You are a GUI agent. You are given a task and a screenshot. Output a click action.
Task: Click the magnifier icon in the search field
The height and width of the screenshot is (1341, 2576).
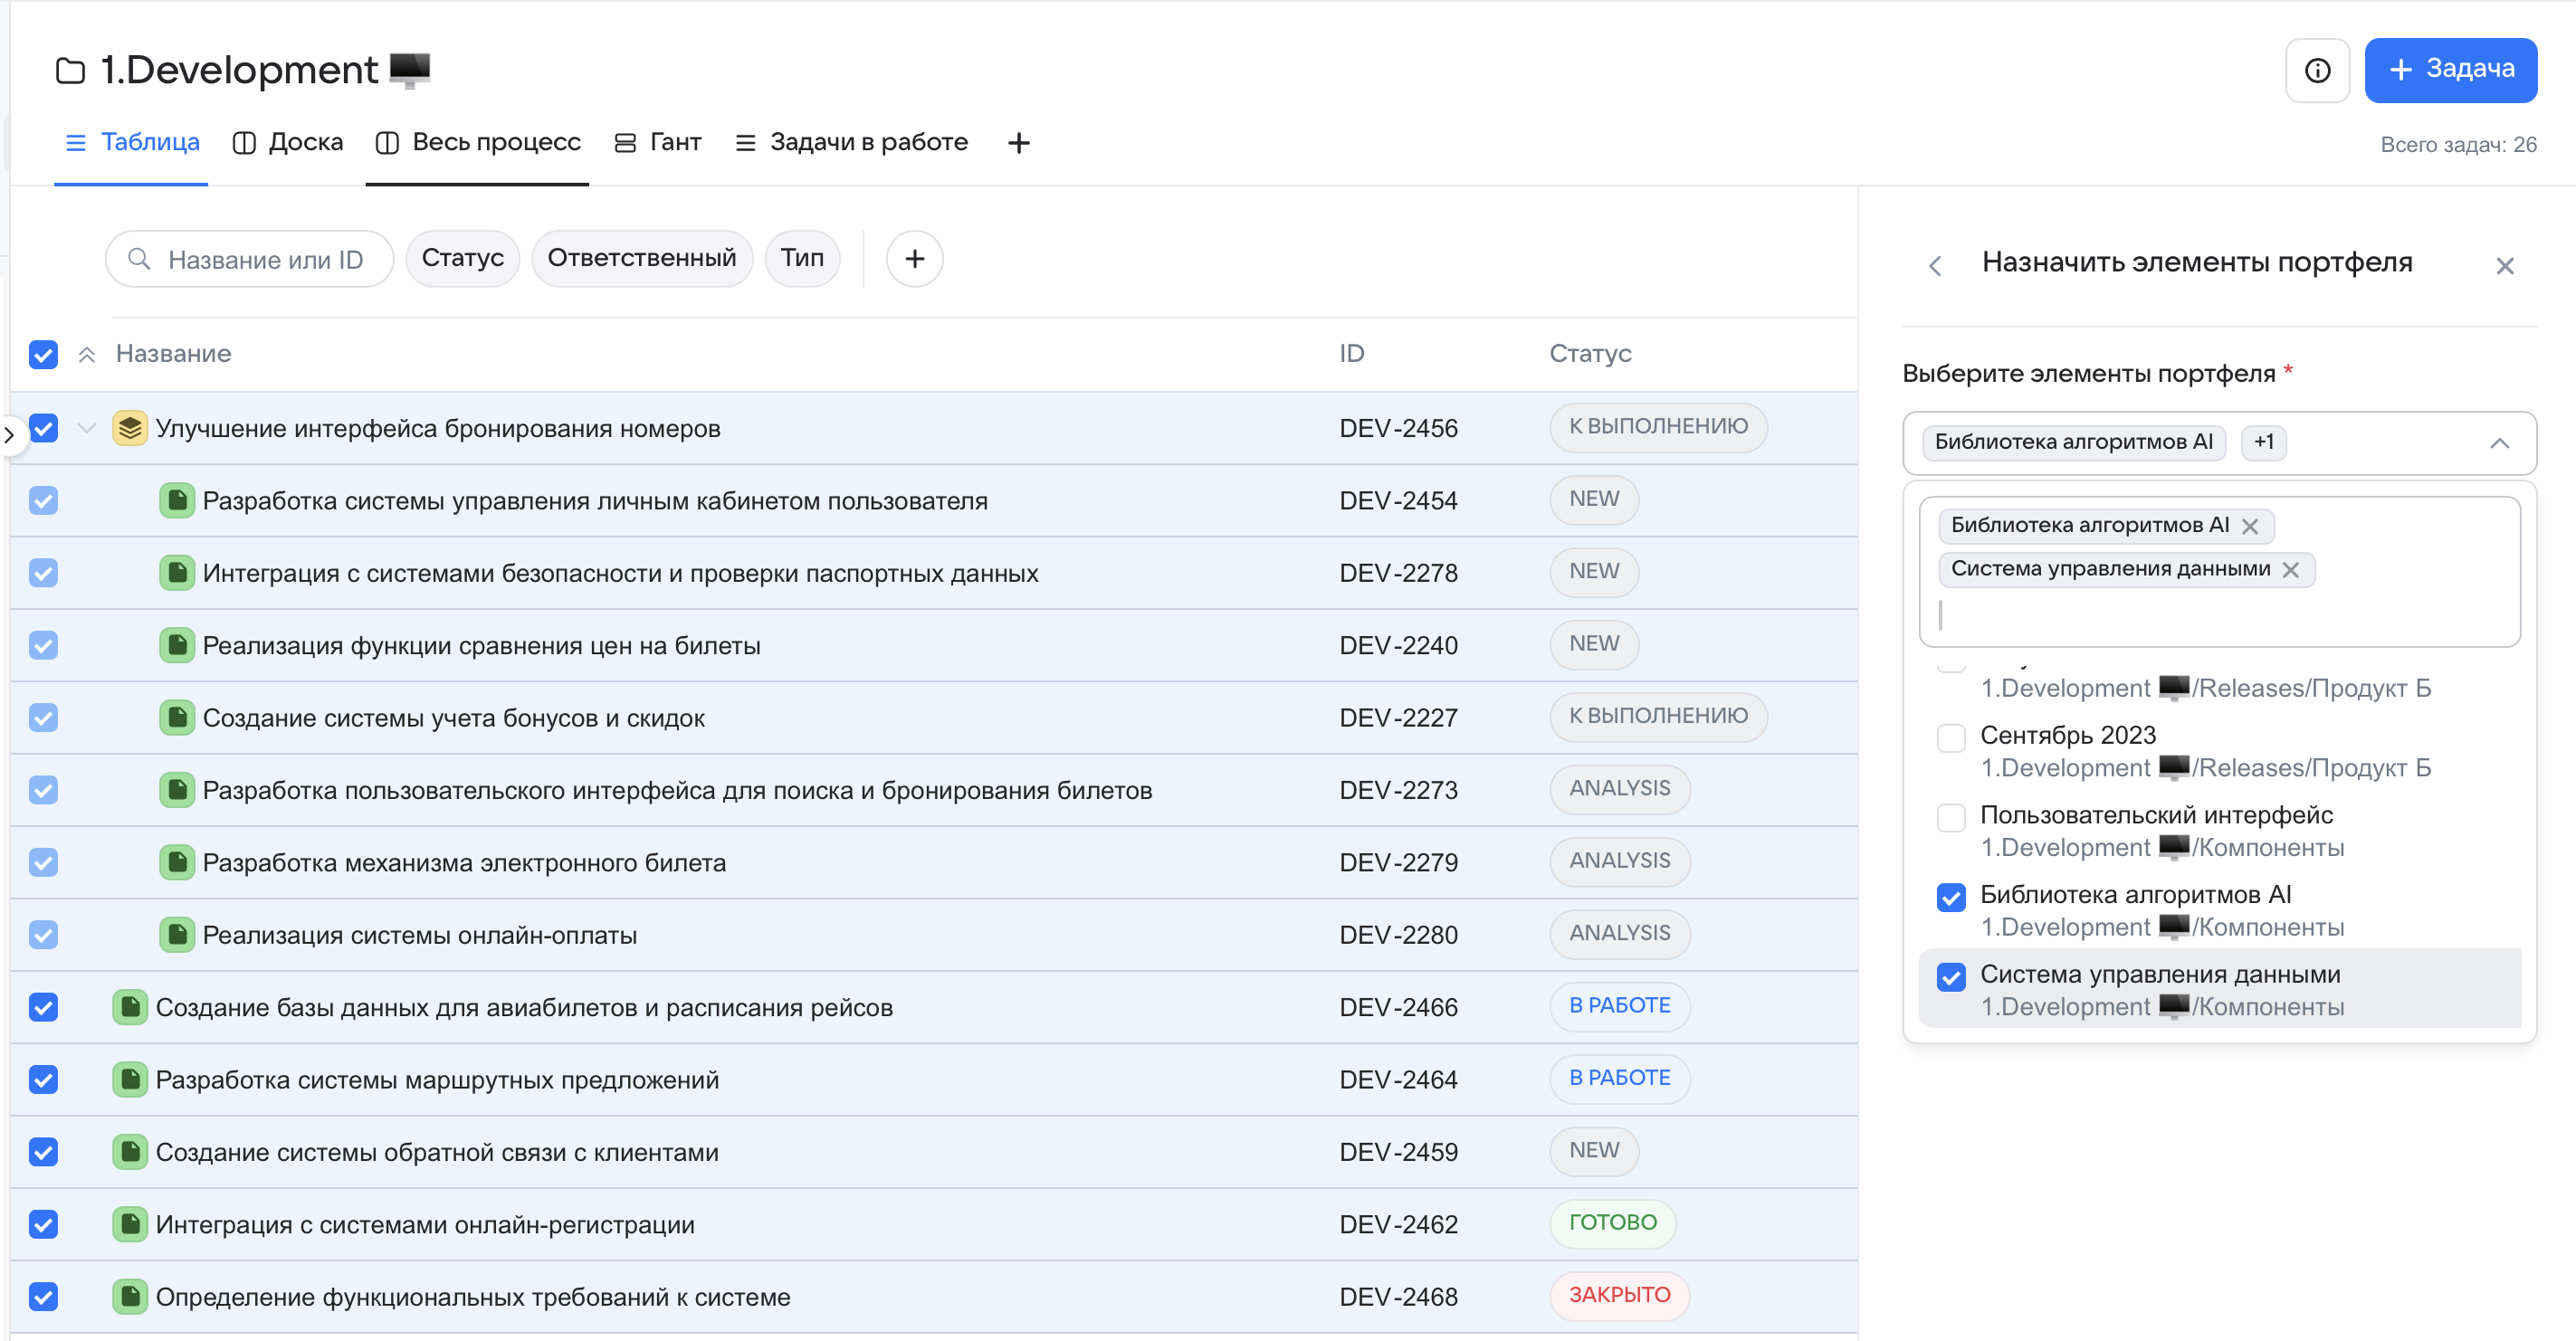[141, 259]
